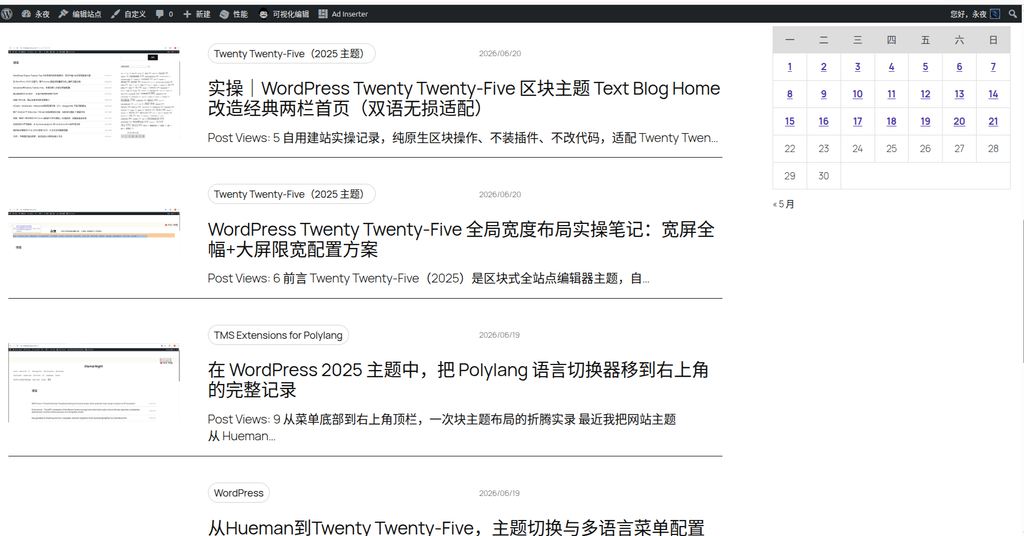Viewport: 1024px width, 536px height.
Task: Open the 永夜 site dashboard menu
Action: point(35,14)
